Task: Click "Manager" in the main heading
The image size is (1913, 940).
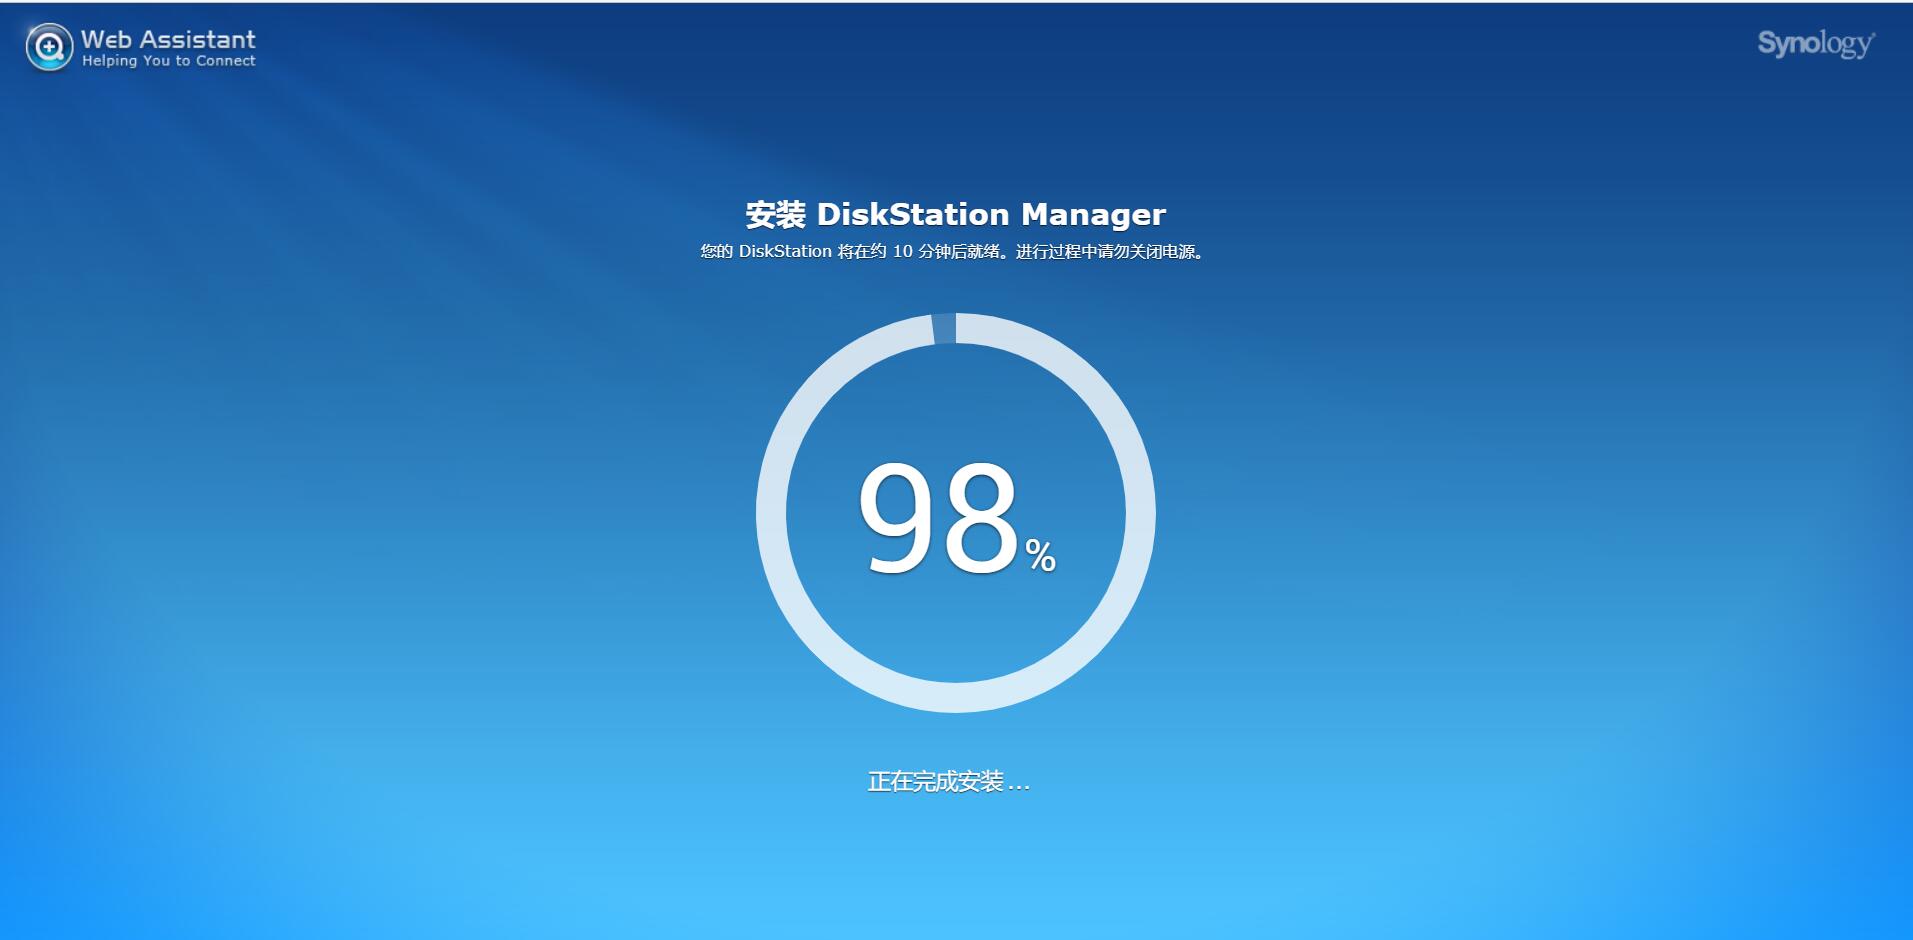Action: tap(1093, 215)
